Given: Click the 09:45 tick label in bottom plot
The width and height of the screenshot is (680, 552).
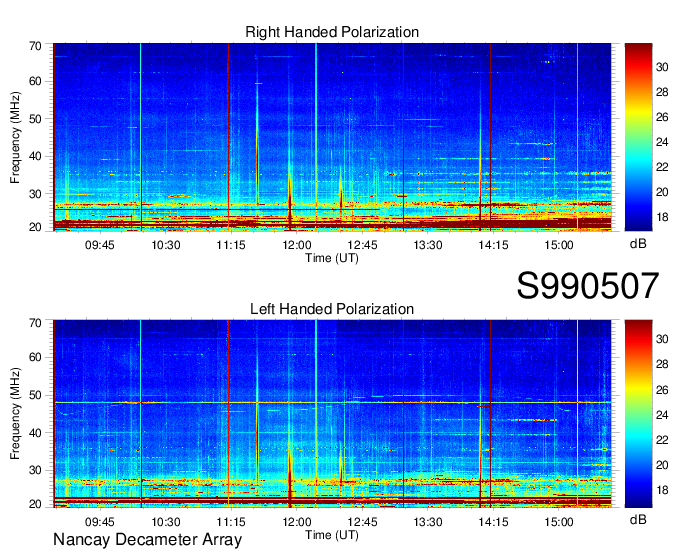Looking at the screenshot, I should pyautogui.click(x=100, y=522).
